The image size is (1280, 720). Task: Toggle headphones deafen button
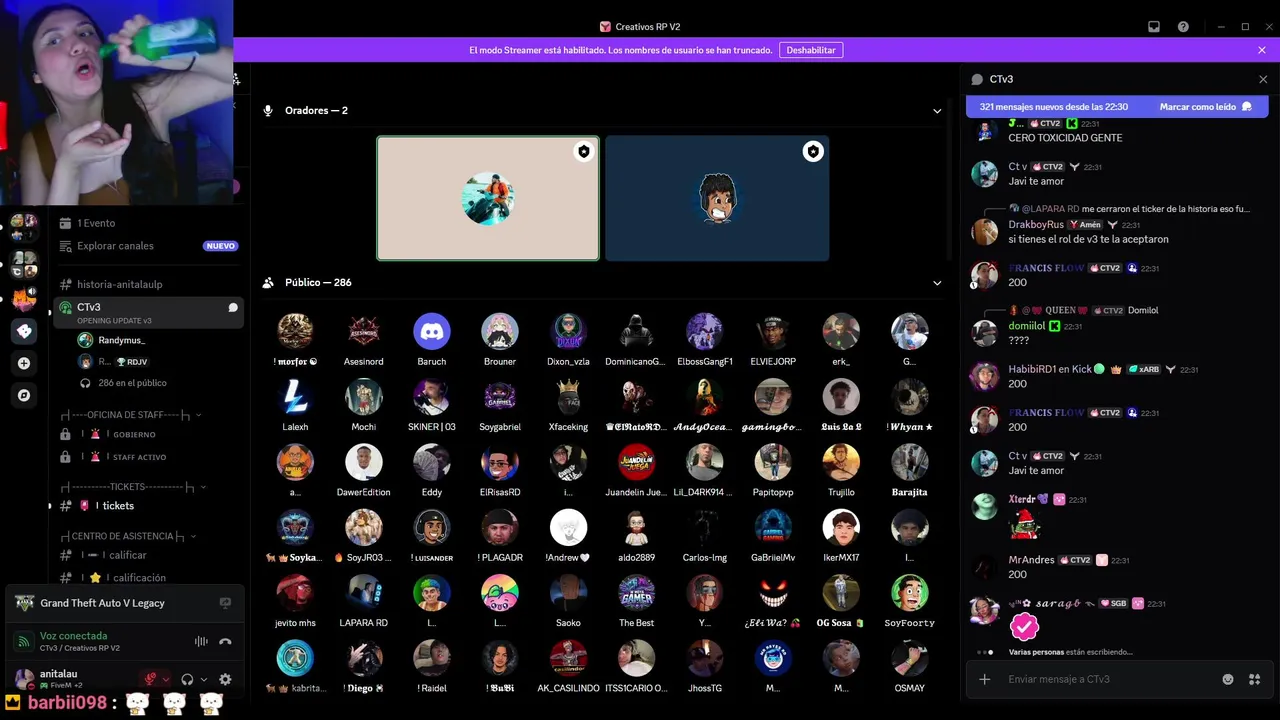[x=187, y=679]
